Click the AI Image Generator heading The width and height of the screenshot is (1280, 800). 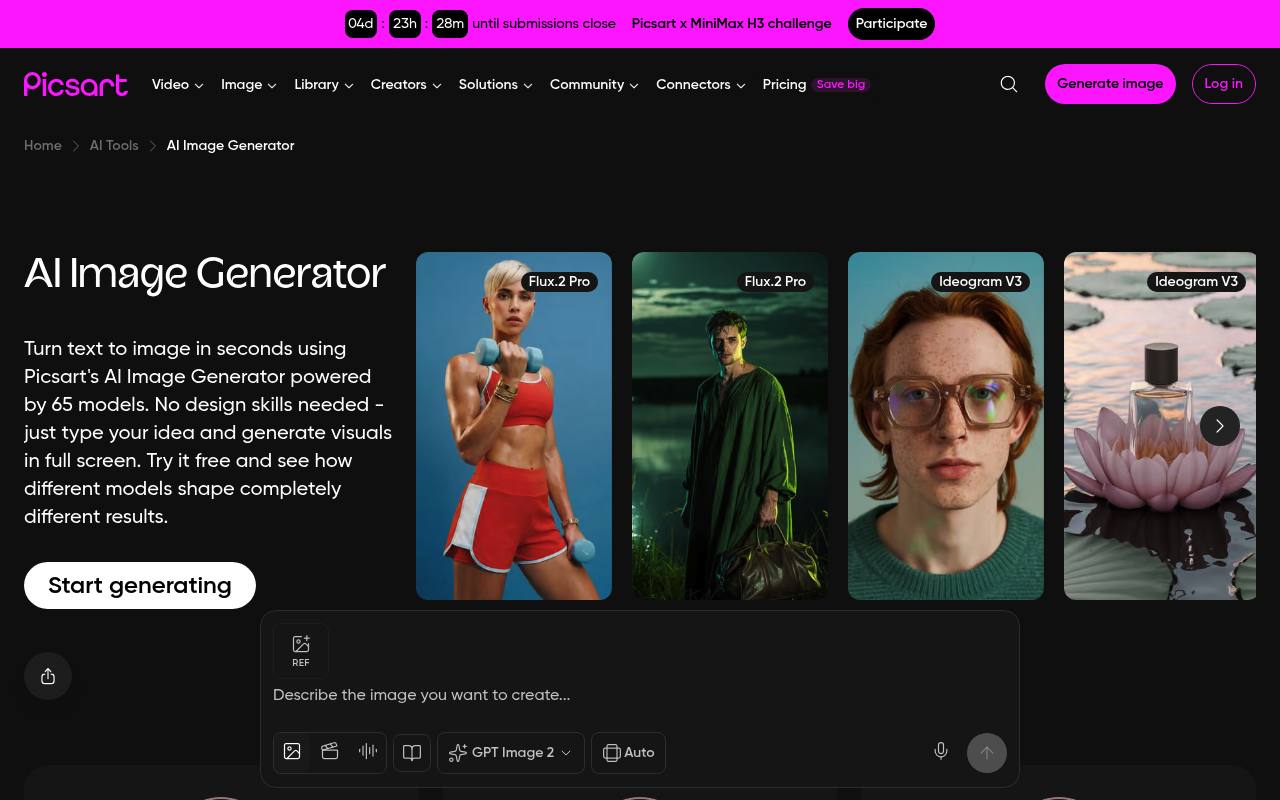[x=205, y=274]
